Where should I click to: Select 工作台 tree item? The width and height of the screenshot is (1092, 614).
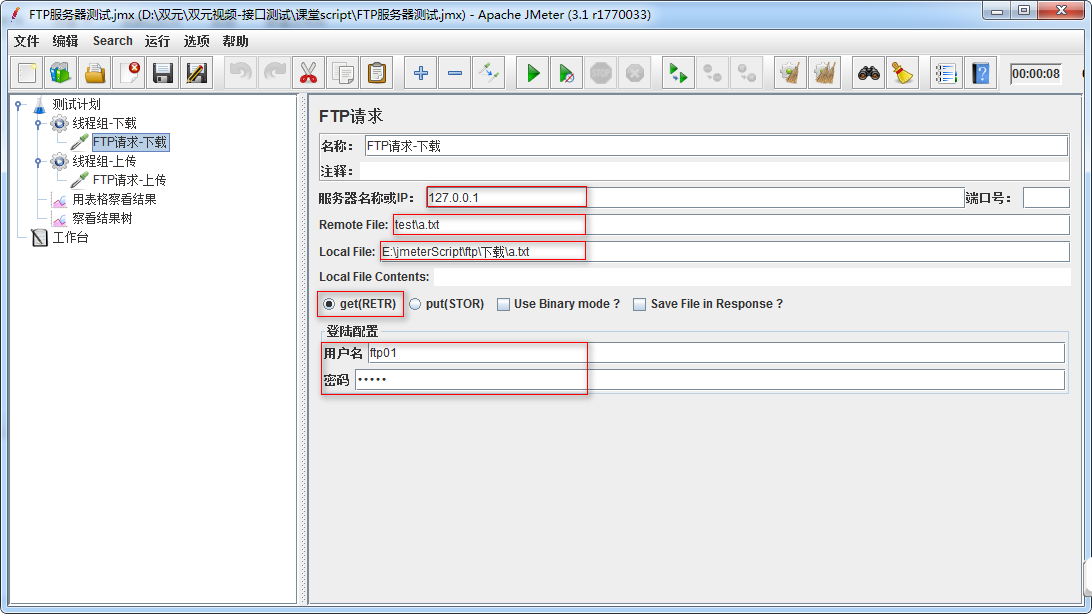(70, 237)
